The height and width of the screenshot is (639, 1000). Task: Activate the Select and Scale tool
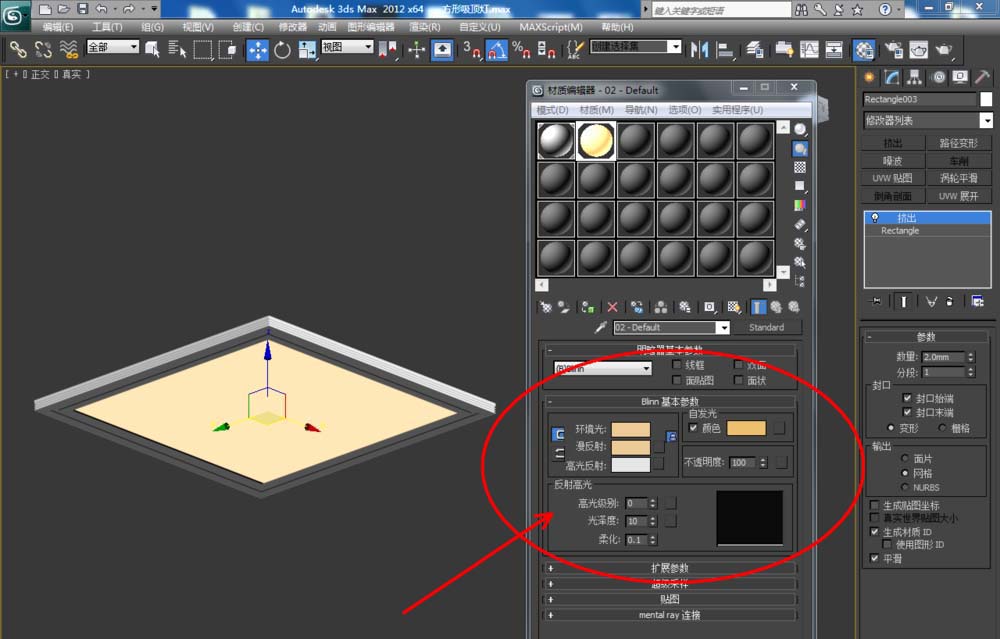[x=307, y=50]
